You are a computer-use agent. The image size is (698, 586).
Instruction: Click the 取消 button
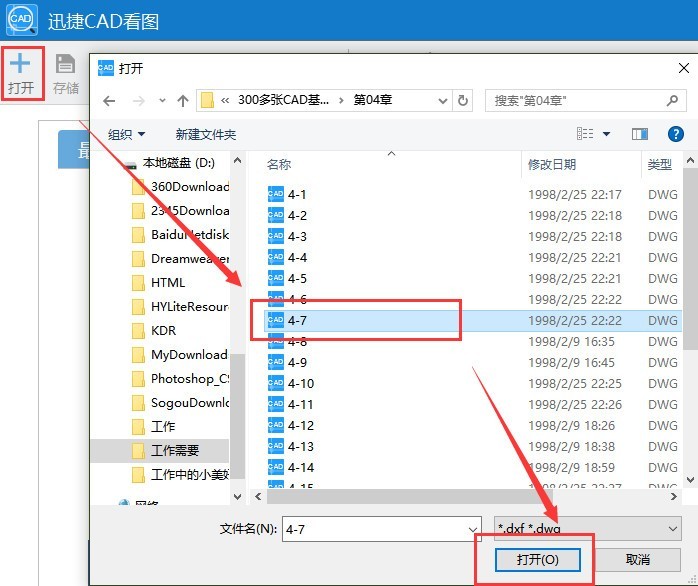point(638,560)
